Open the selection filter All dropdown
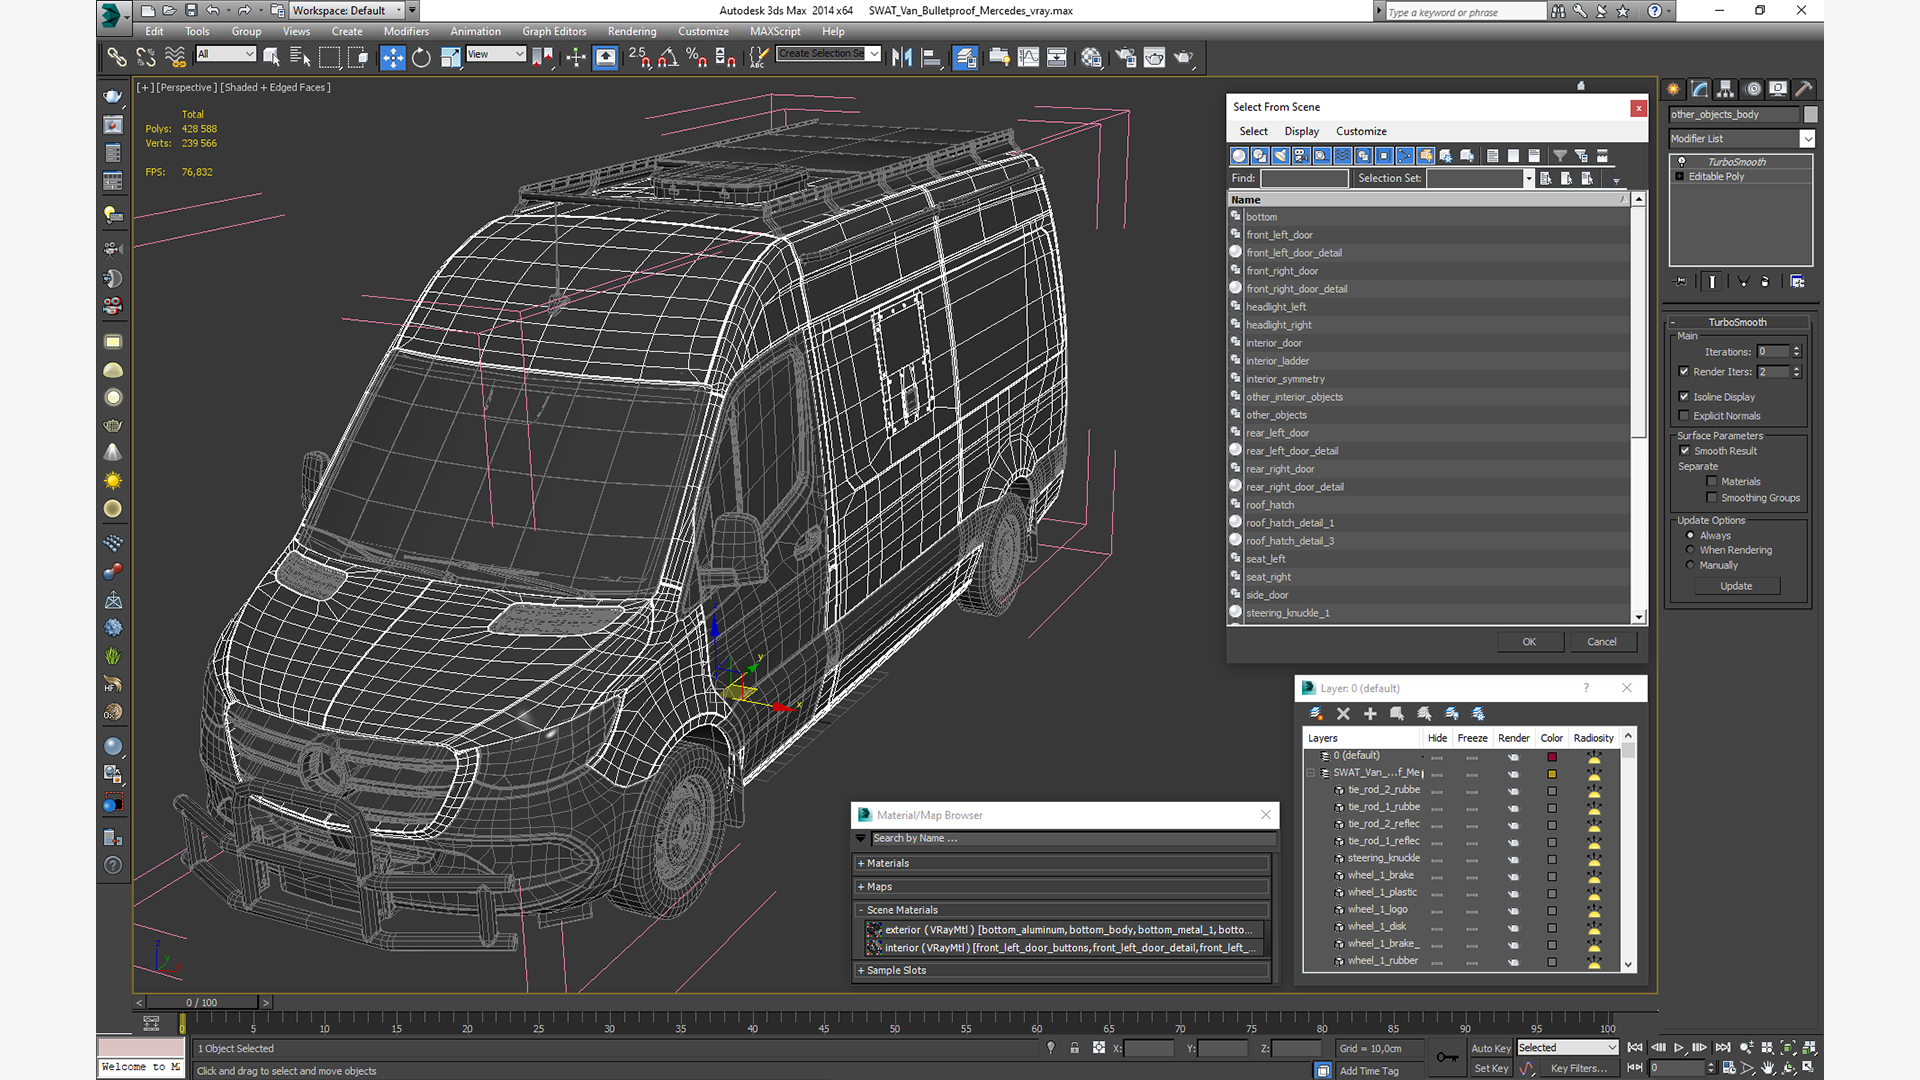The width and height of the screenshot is (1920, 1080). tap(226, 55)
